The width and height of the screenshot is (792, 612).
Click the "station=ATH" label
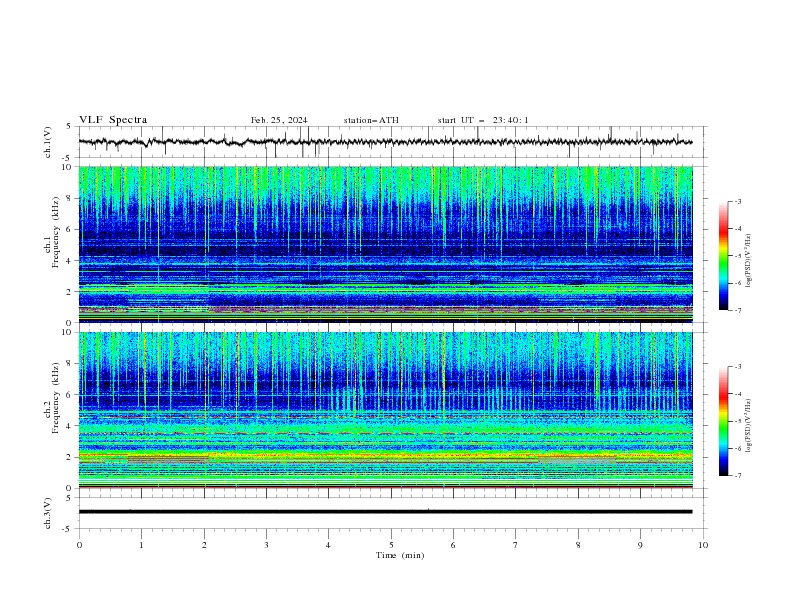(x=371, y=120)
